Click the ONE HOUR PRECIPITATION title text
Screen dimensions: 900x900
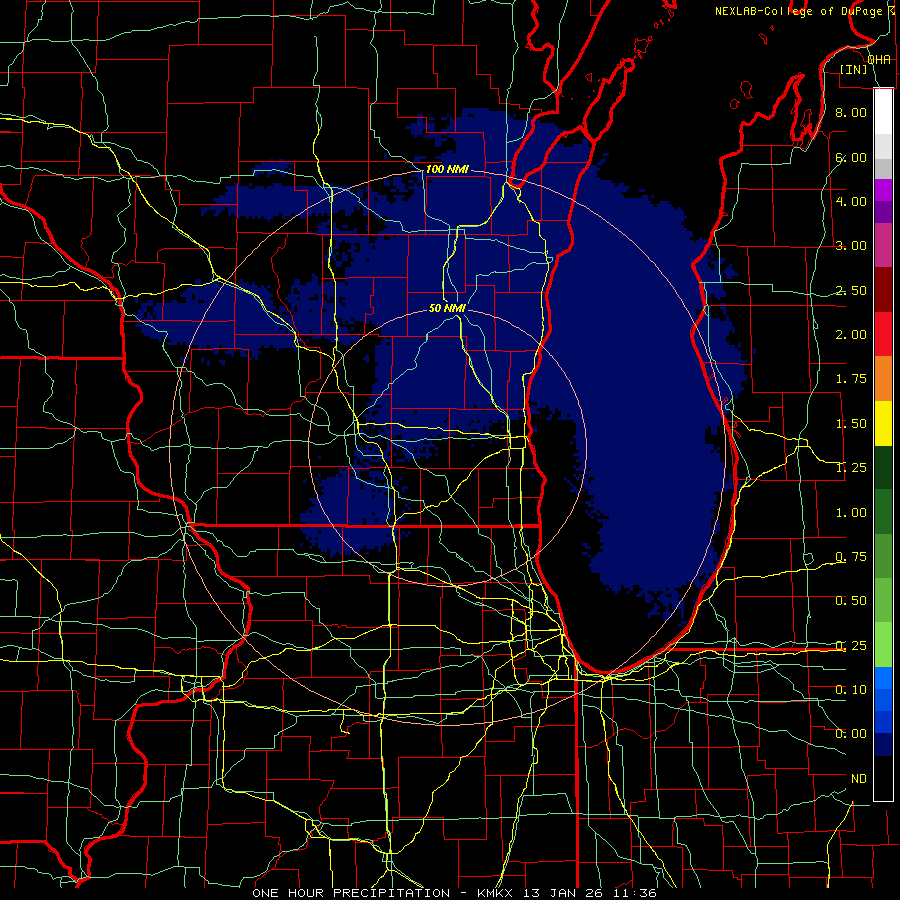pyautogui.click(x=351, y=893)
